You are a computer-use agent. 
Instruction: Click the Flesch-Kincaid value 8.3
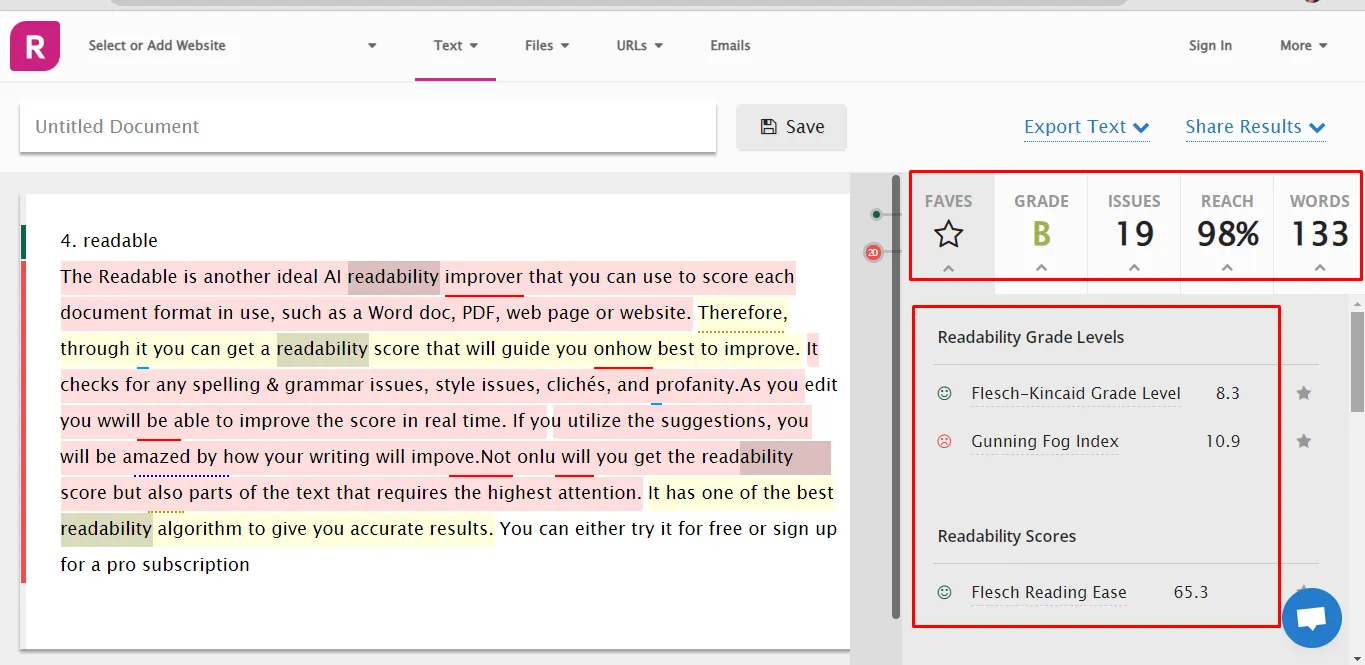coord(1227,394)
